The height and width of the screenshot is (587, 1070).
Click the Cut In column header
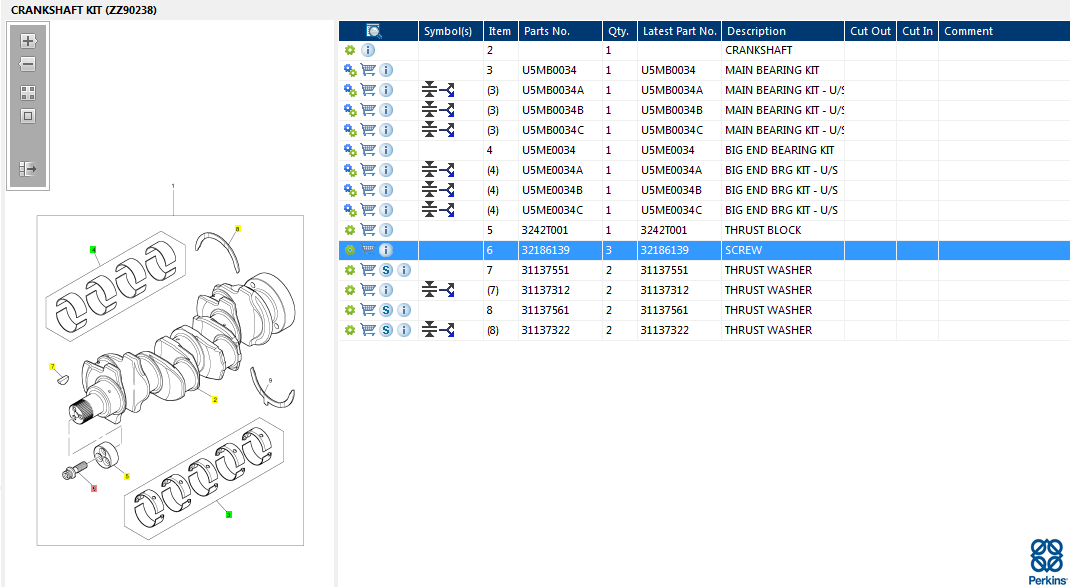(x=917, y=31)
